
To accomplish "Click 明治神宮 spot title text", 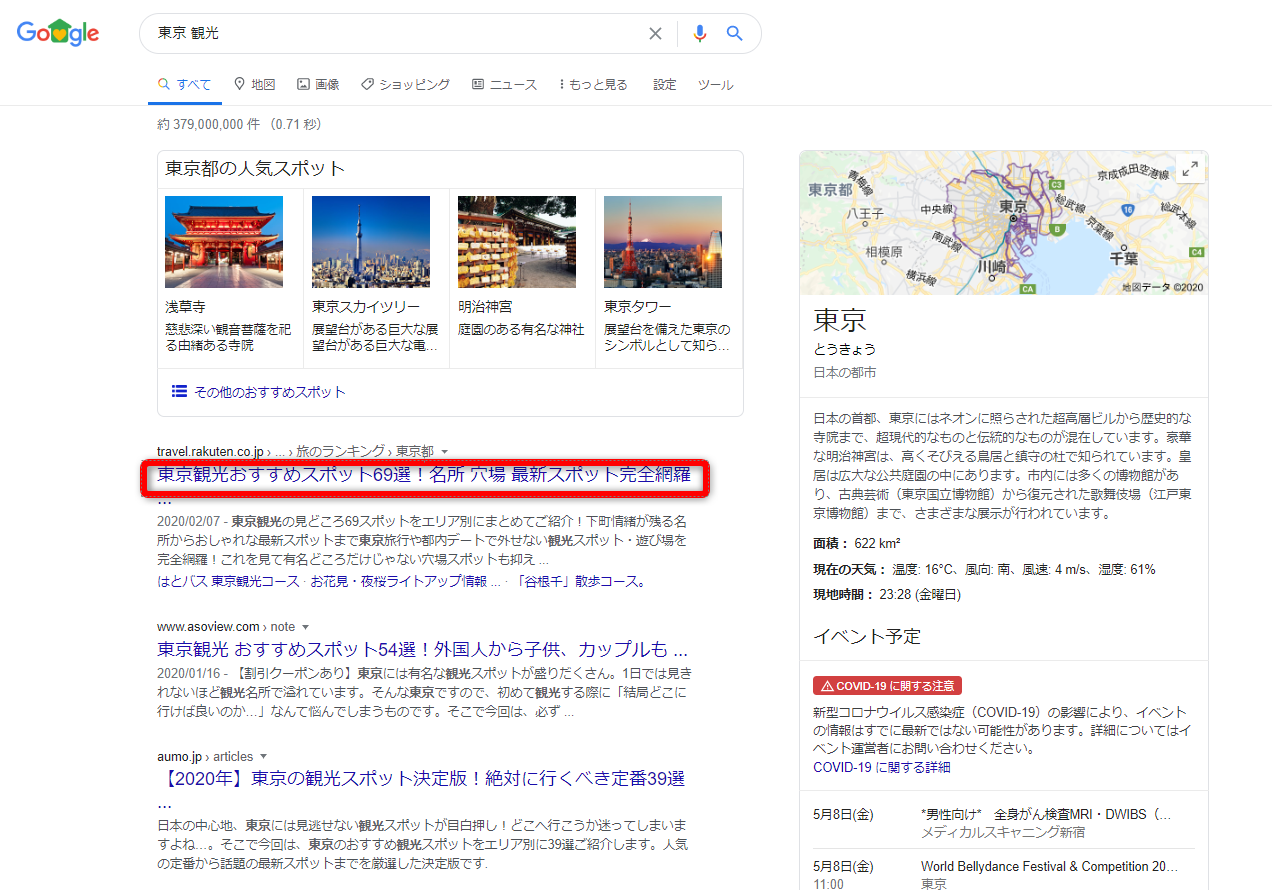I will pos(485,307).
